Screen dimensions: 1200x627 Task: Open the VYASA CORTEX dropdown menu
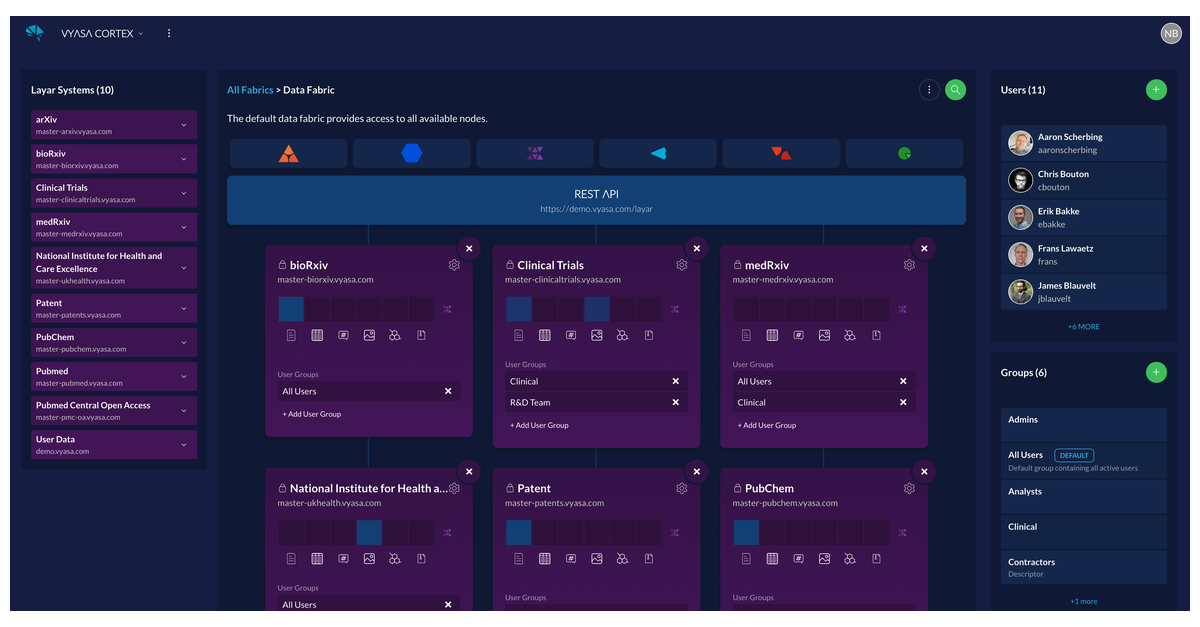click(103, 33)
